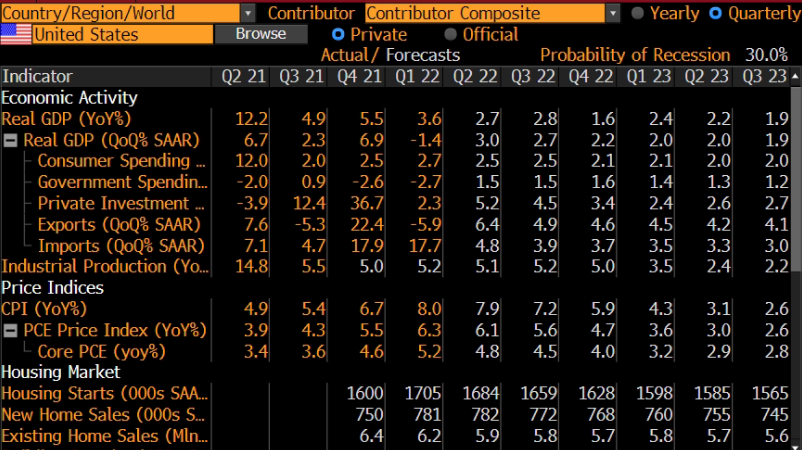Click the Q3 23 column header
Screen dimensions: 802x450
coord(764,76)
